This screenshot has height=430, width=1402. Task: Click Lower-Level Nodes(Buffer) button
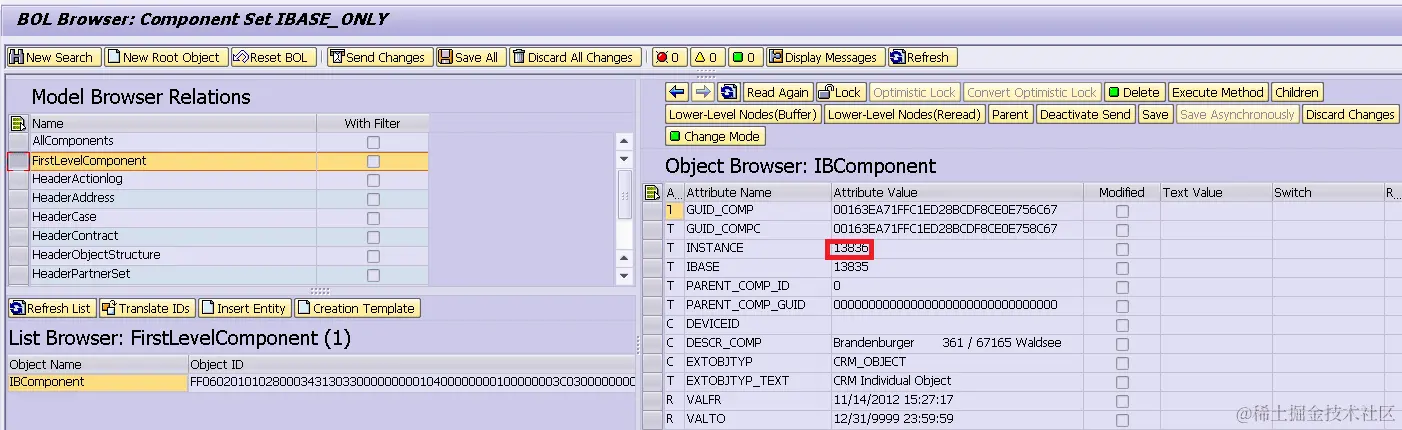click(743, 114)
